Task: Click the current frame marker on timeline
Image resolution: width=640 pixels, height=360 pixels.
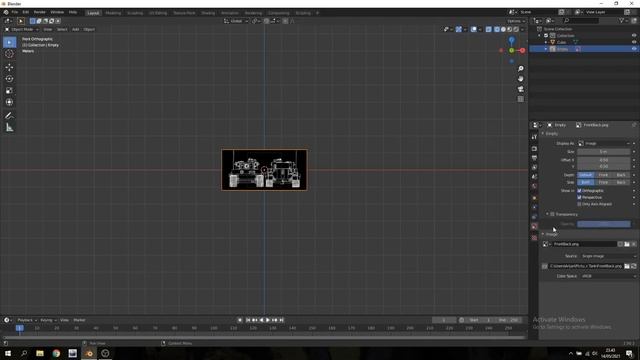Action: click(x=19, y=328)
